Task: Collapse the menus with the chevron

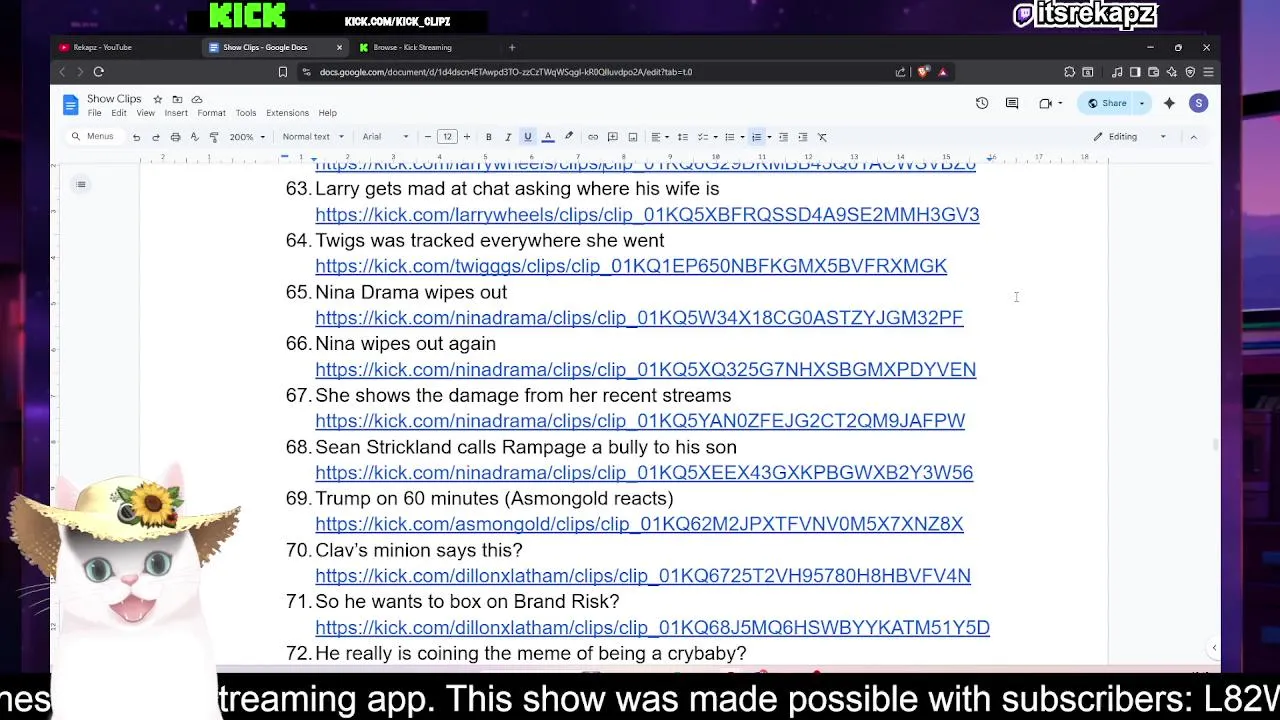Action: point(1193,137)
